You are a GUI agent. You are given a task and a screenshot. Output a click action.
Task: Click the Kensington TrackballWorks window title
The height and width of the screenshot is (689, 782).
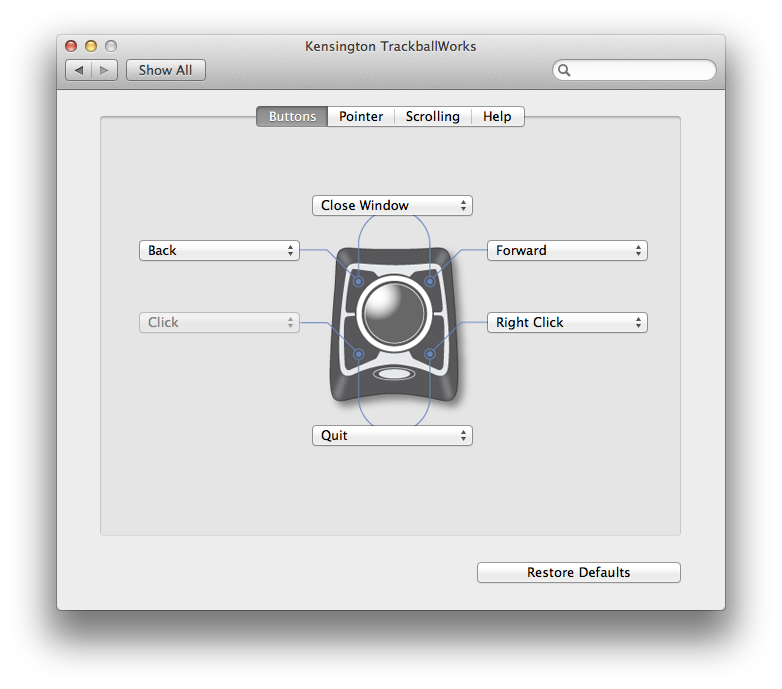tap(391, 46)
